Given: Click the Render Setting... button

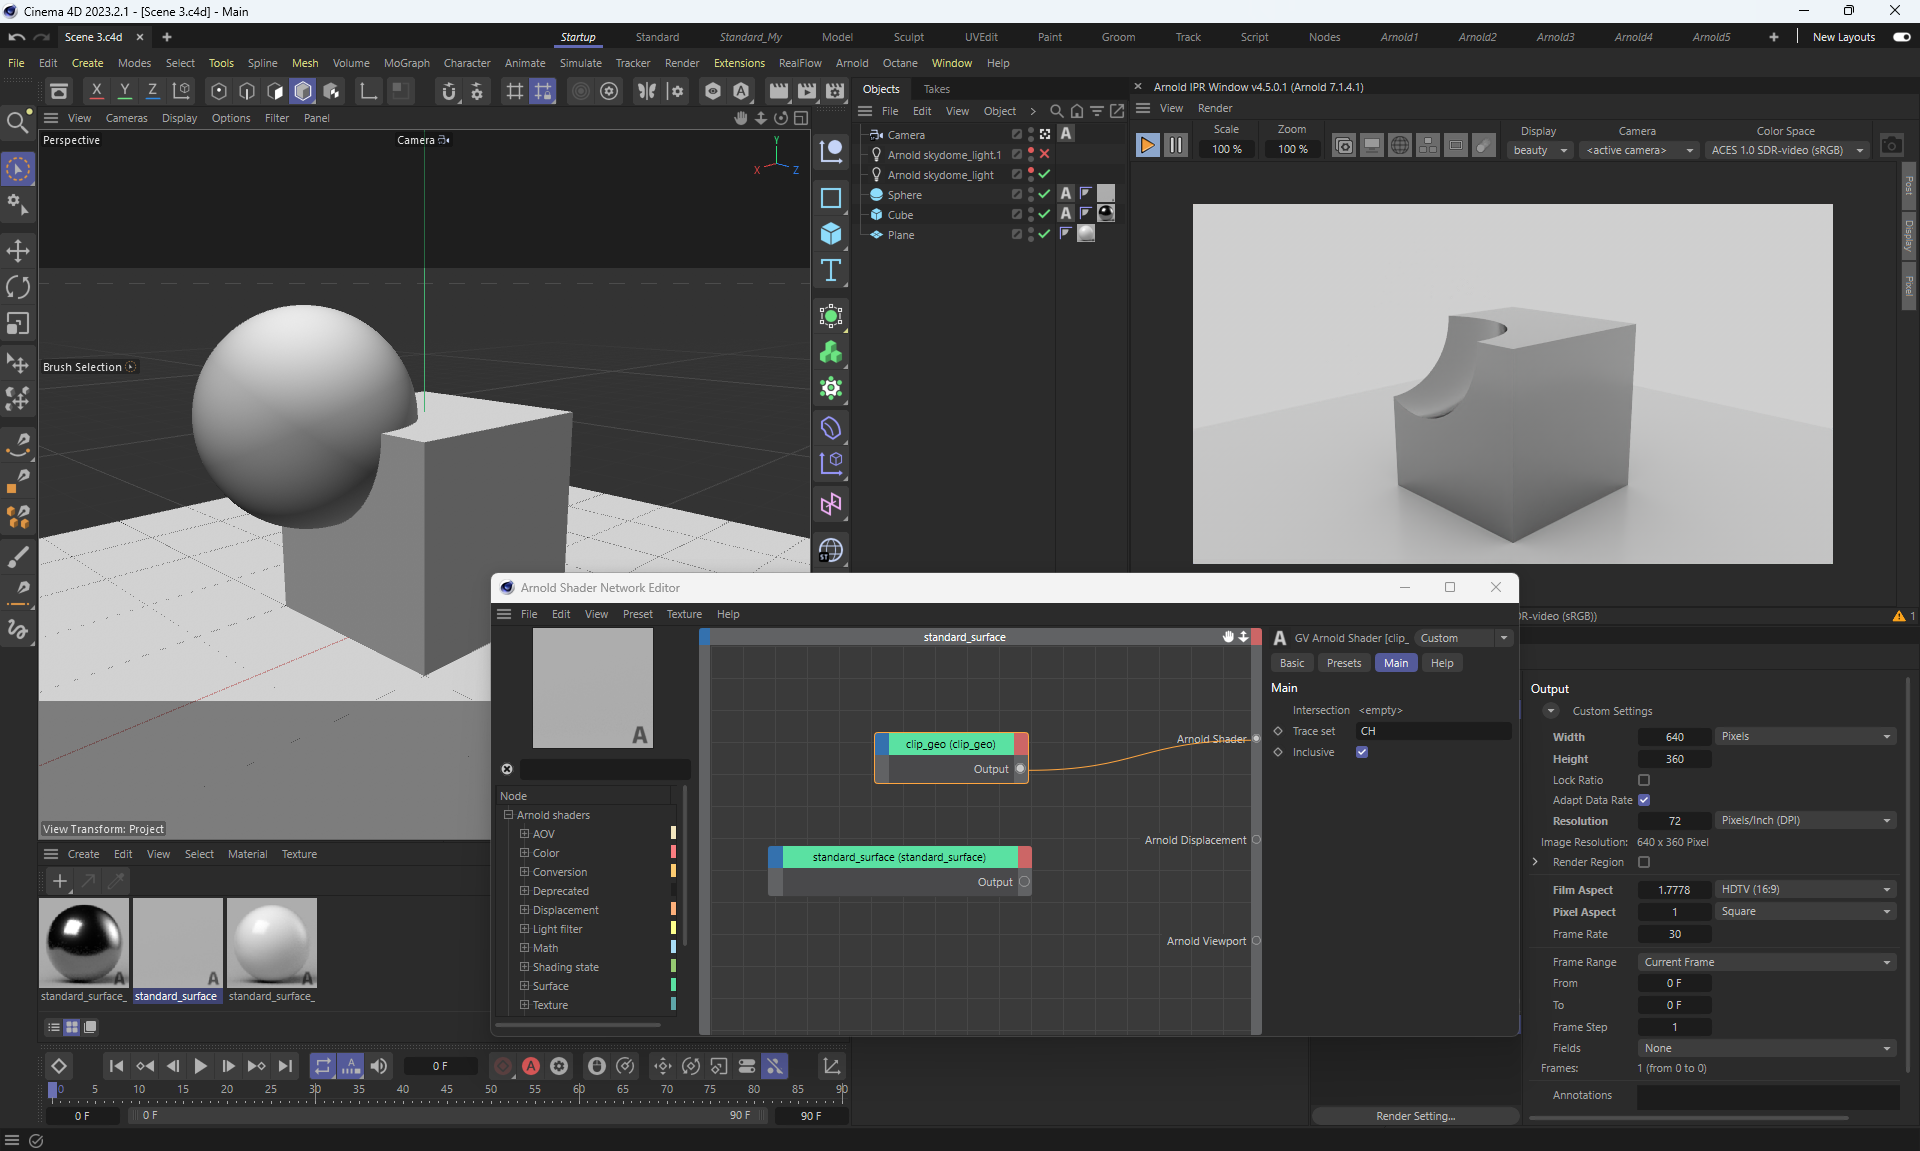Looking at the screenshot, I should pos(1415,1116).
